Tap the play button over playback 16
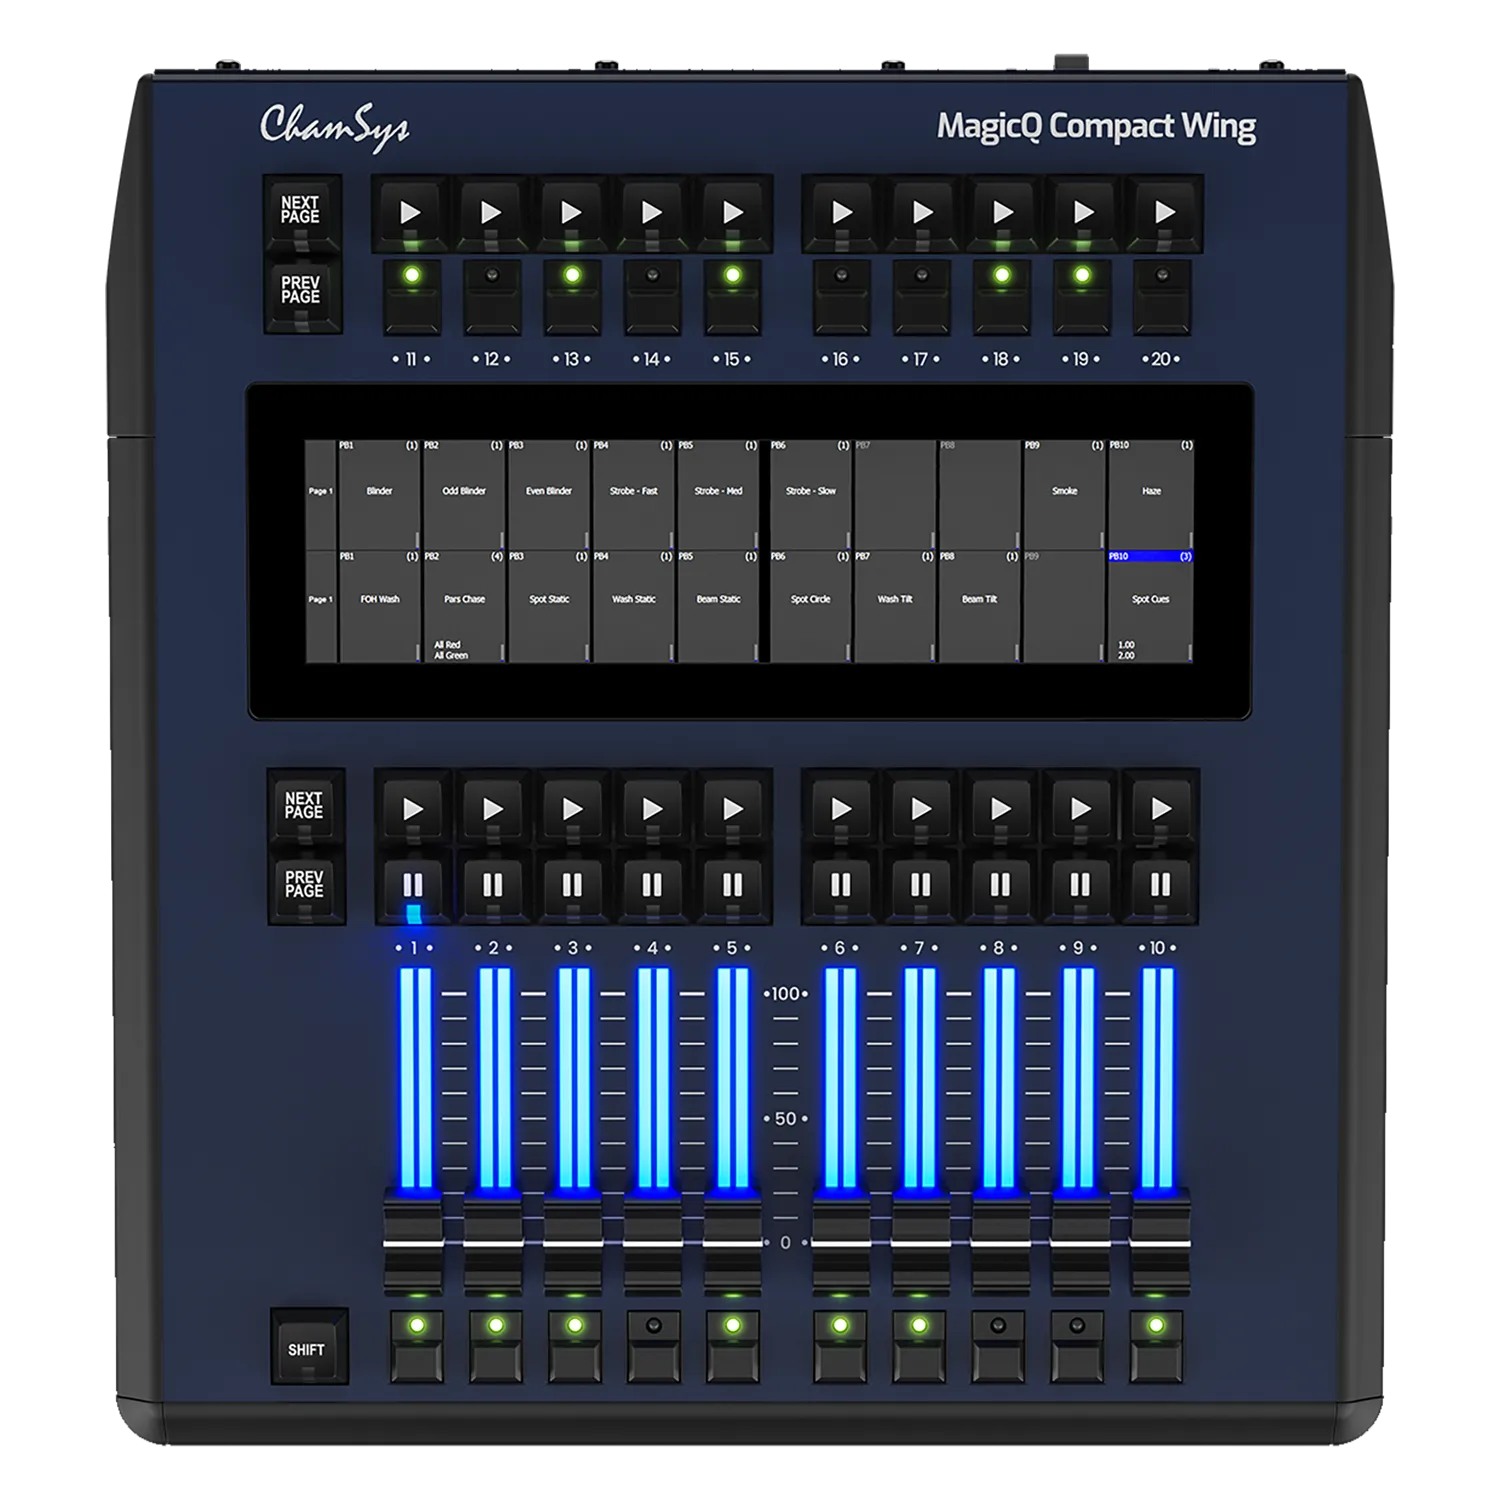 tap(842, 213)
